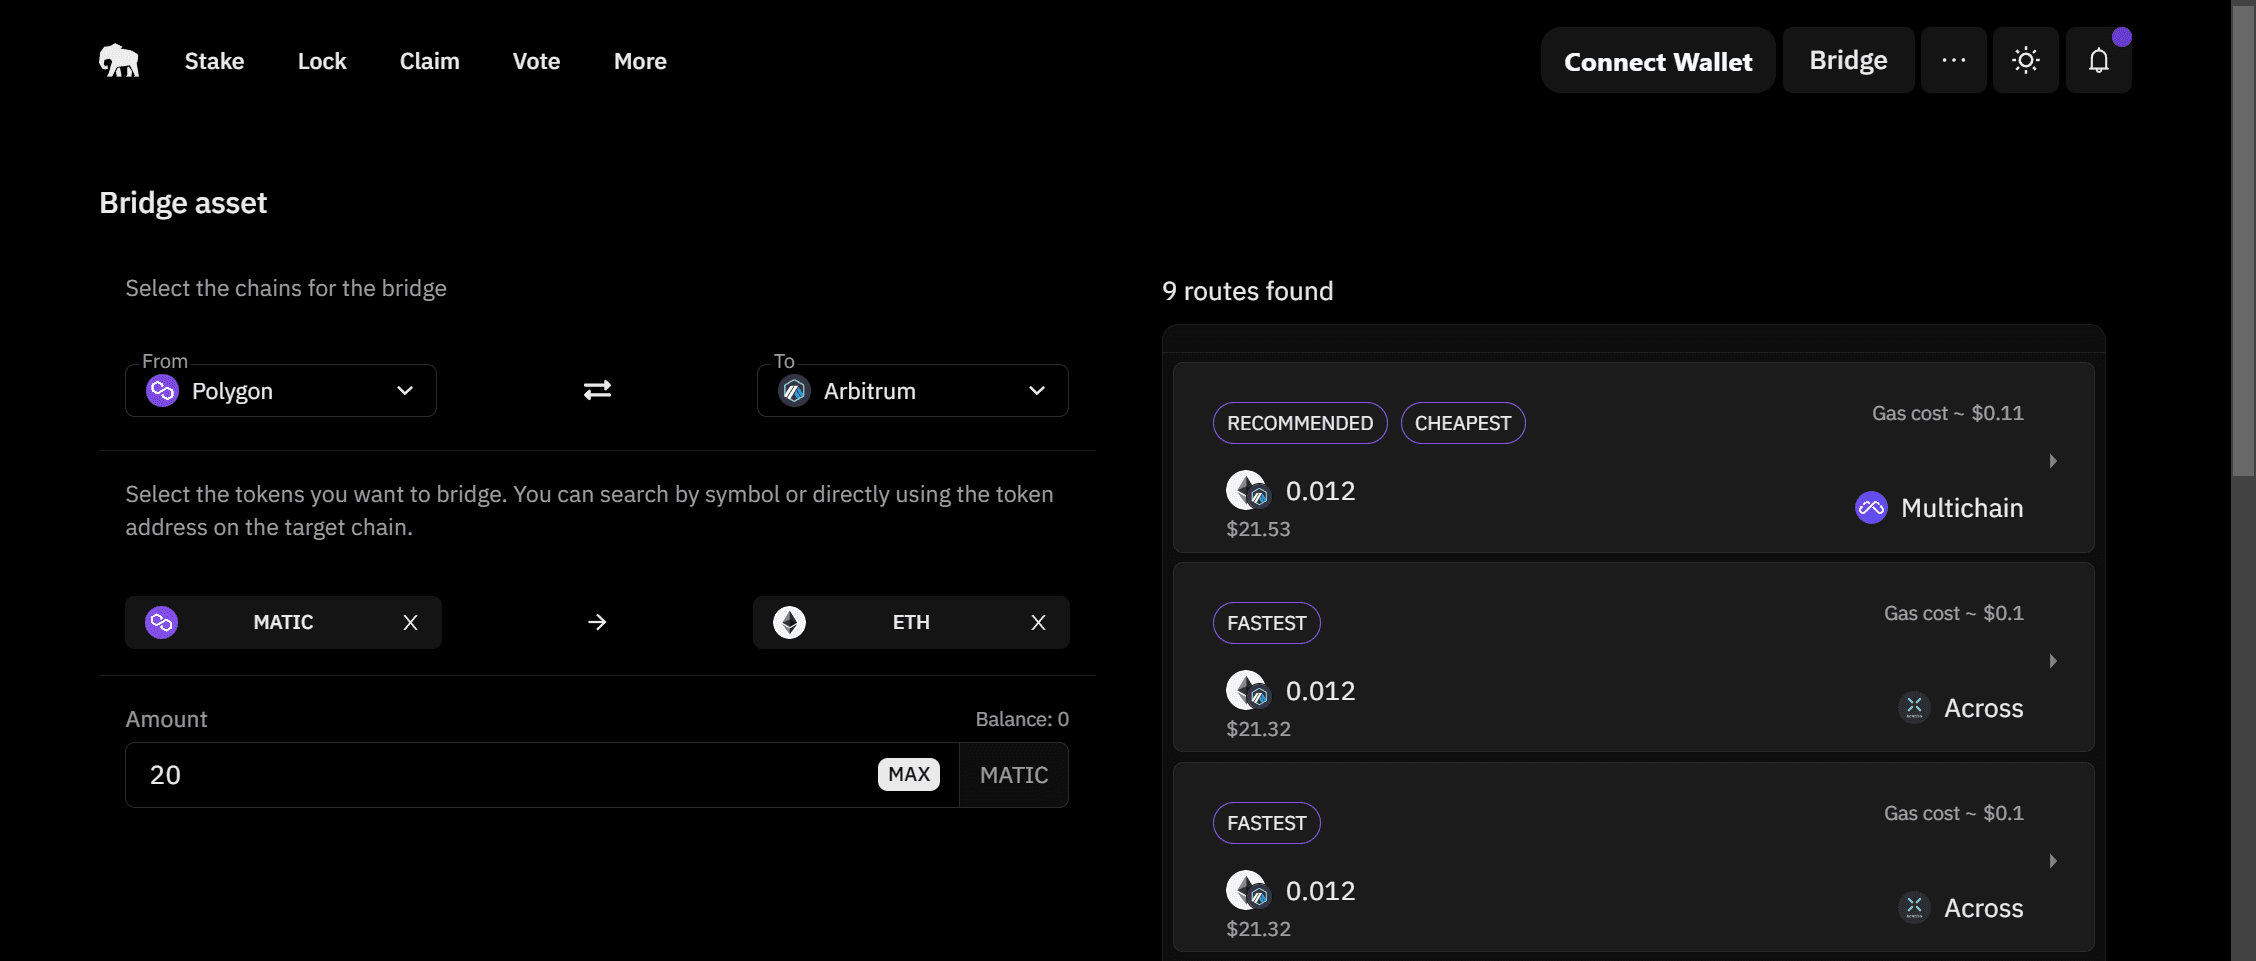Expand the first Across route arrow

2052,661
